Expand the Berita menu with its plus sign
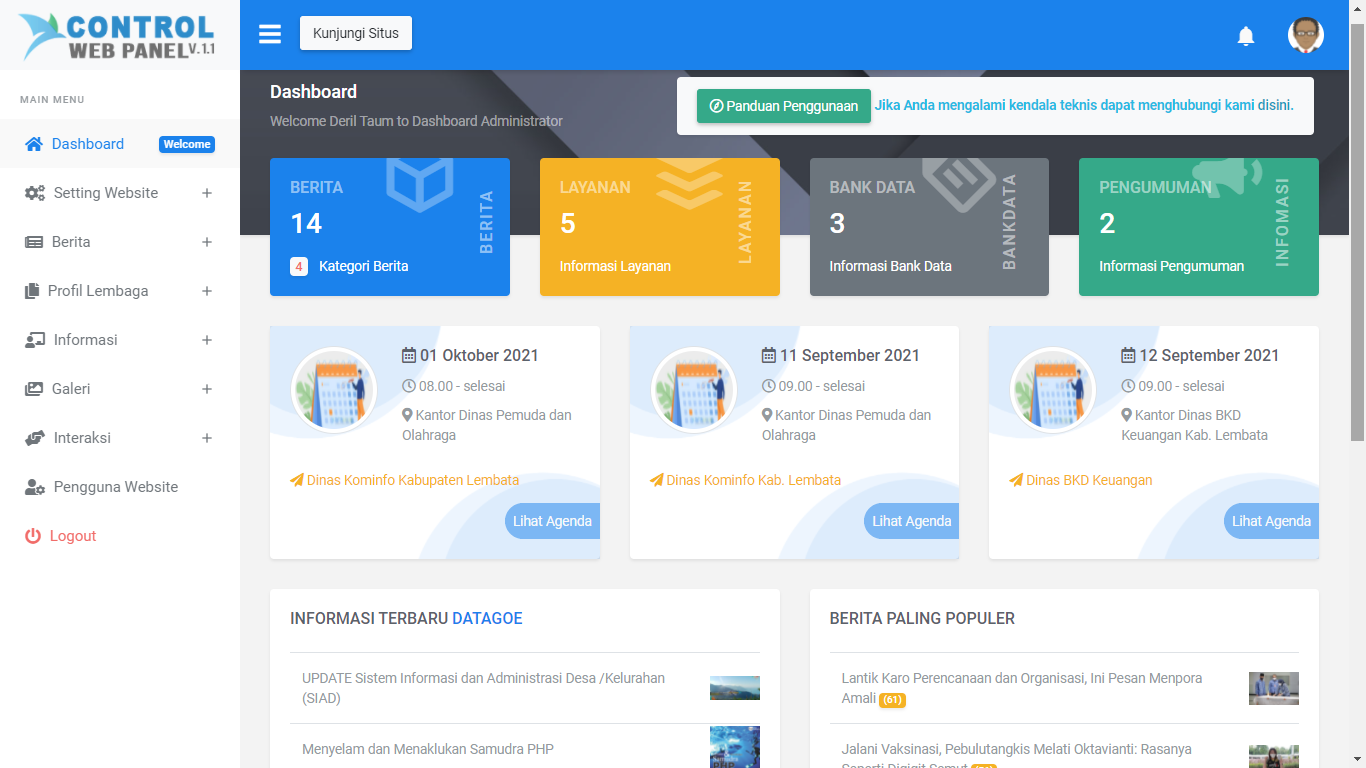The width and height of the screenshot is (1366, 768). [x=207, y=241]
